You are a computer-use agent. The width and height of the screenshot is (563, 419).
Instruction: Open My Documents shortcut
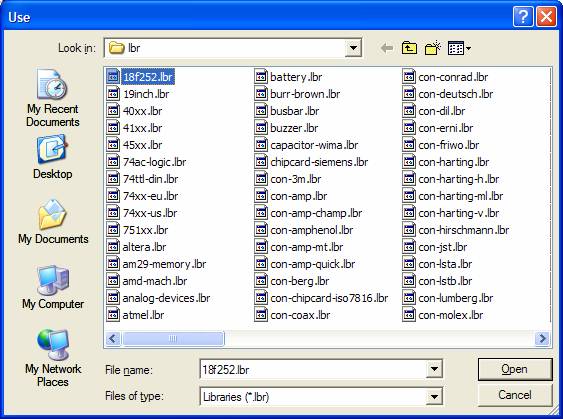53,222
